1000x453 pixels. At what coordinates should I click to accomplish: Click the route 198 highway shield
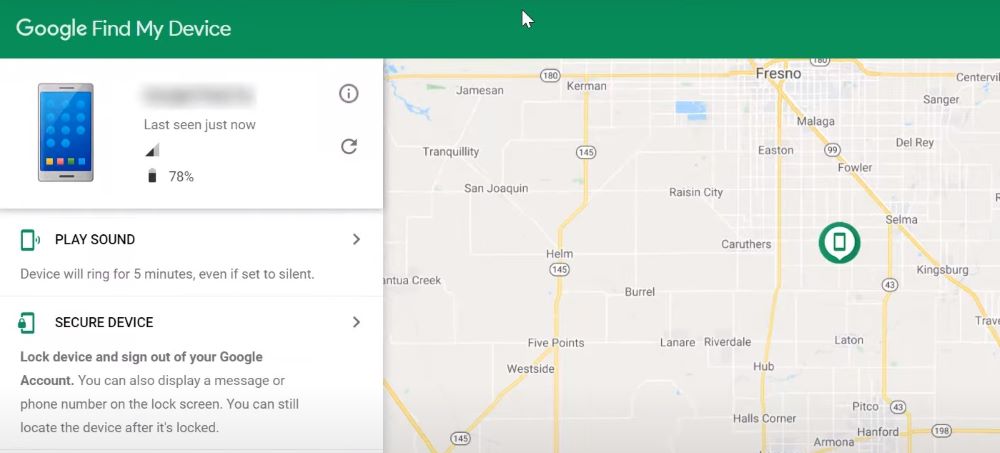[x=941, y=433]
